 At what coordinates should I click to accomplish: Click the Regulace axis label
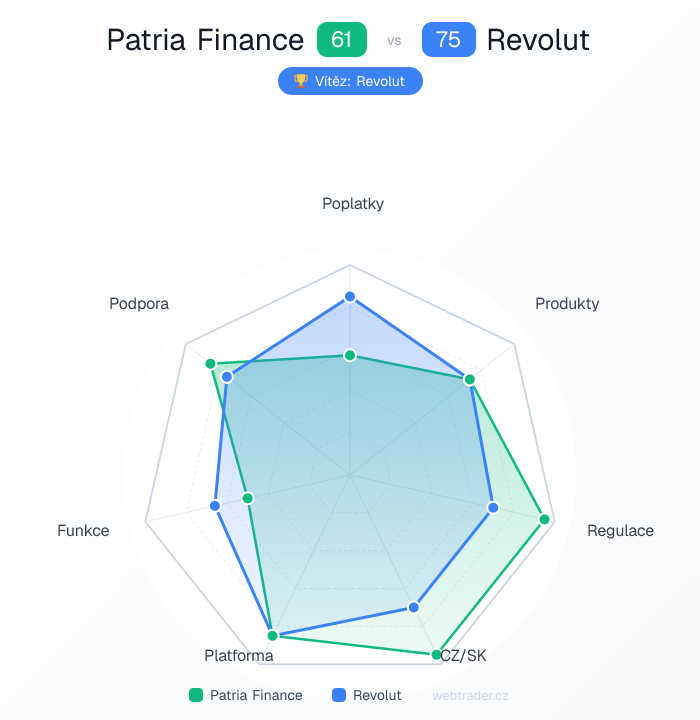[620, 530]
